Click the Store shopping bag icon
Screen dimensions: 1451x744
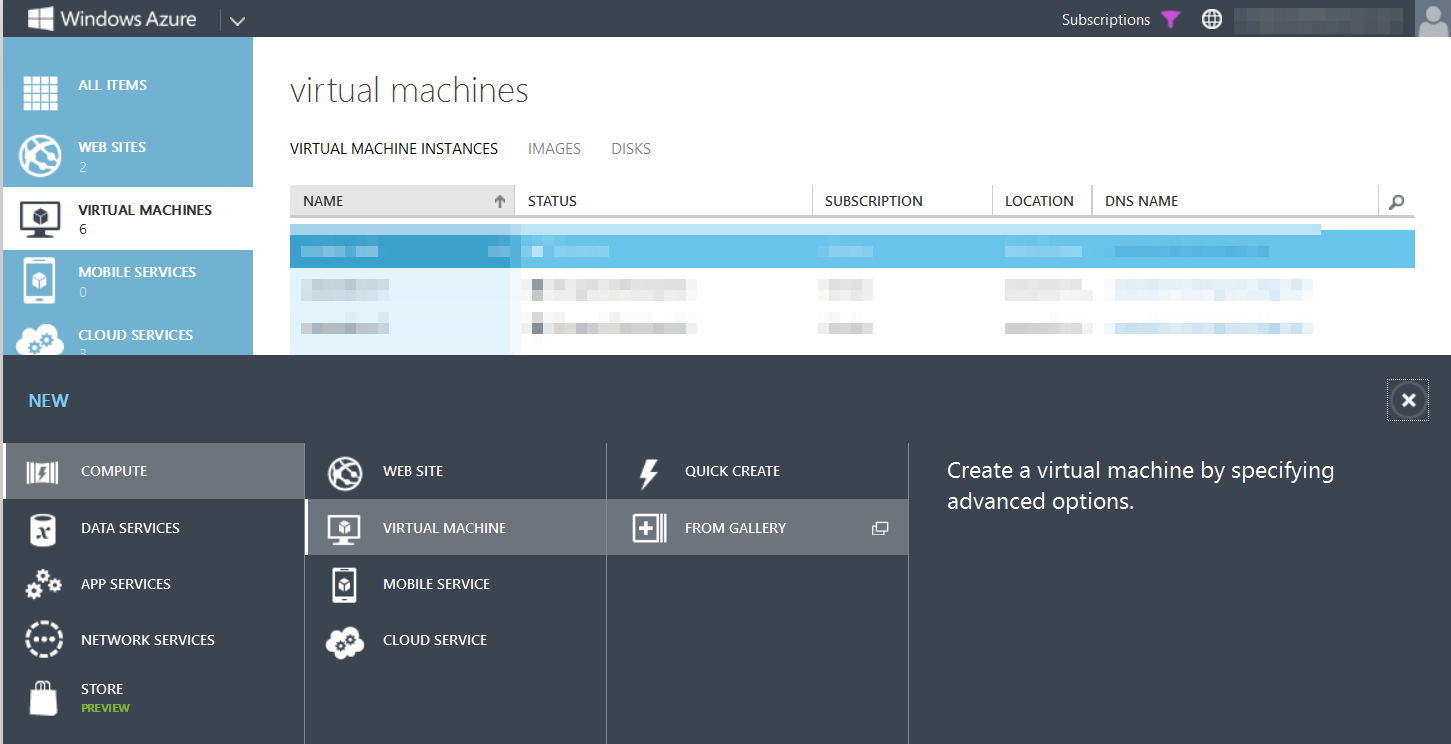click(43, 698)
